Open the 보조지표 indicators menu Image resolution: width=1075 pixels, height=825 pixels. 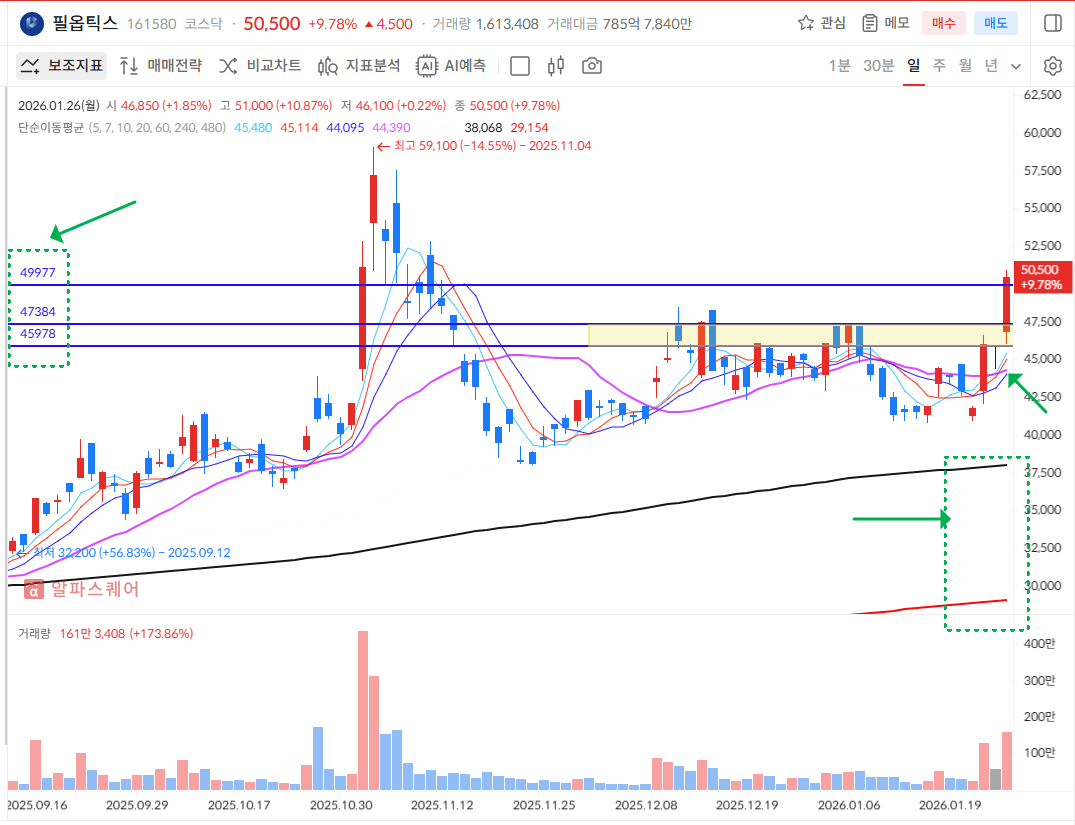pyautogui.click(x=62, y=66)
